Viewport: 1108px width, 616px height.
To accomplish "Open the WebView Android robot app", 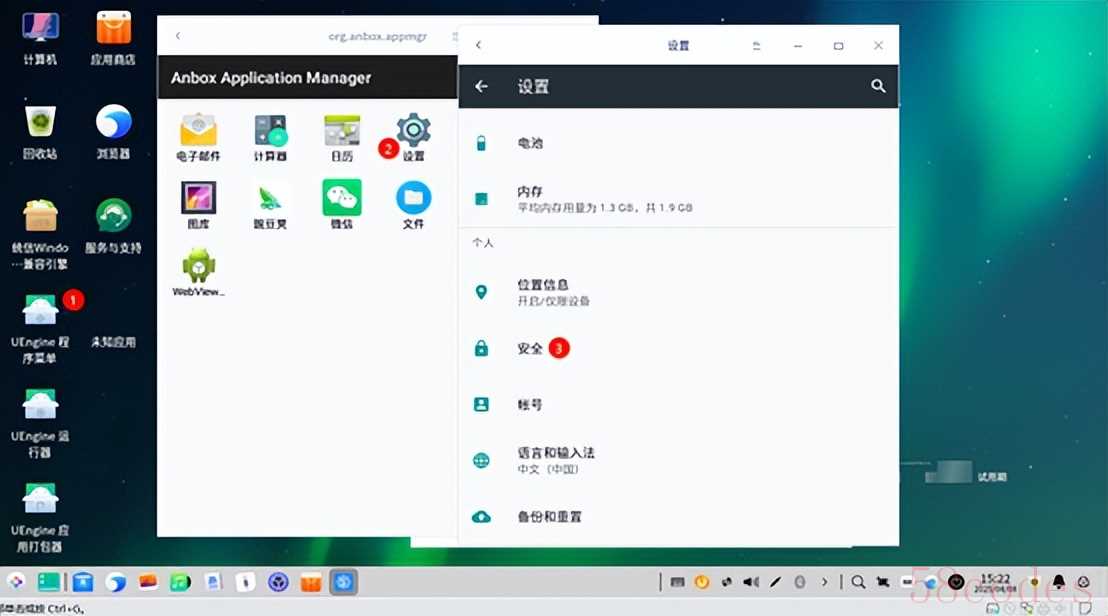I will (x=199, y=272).
